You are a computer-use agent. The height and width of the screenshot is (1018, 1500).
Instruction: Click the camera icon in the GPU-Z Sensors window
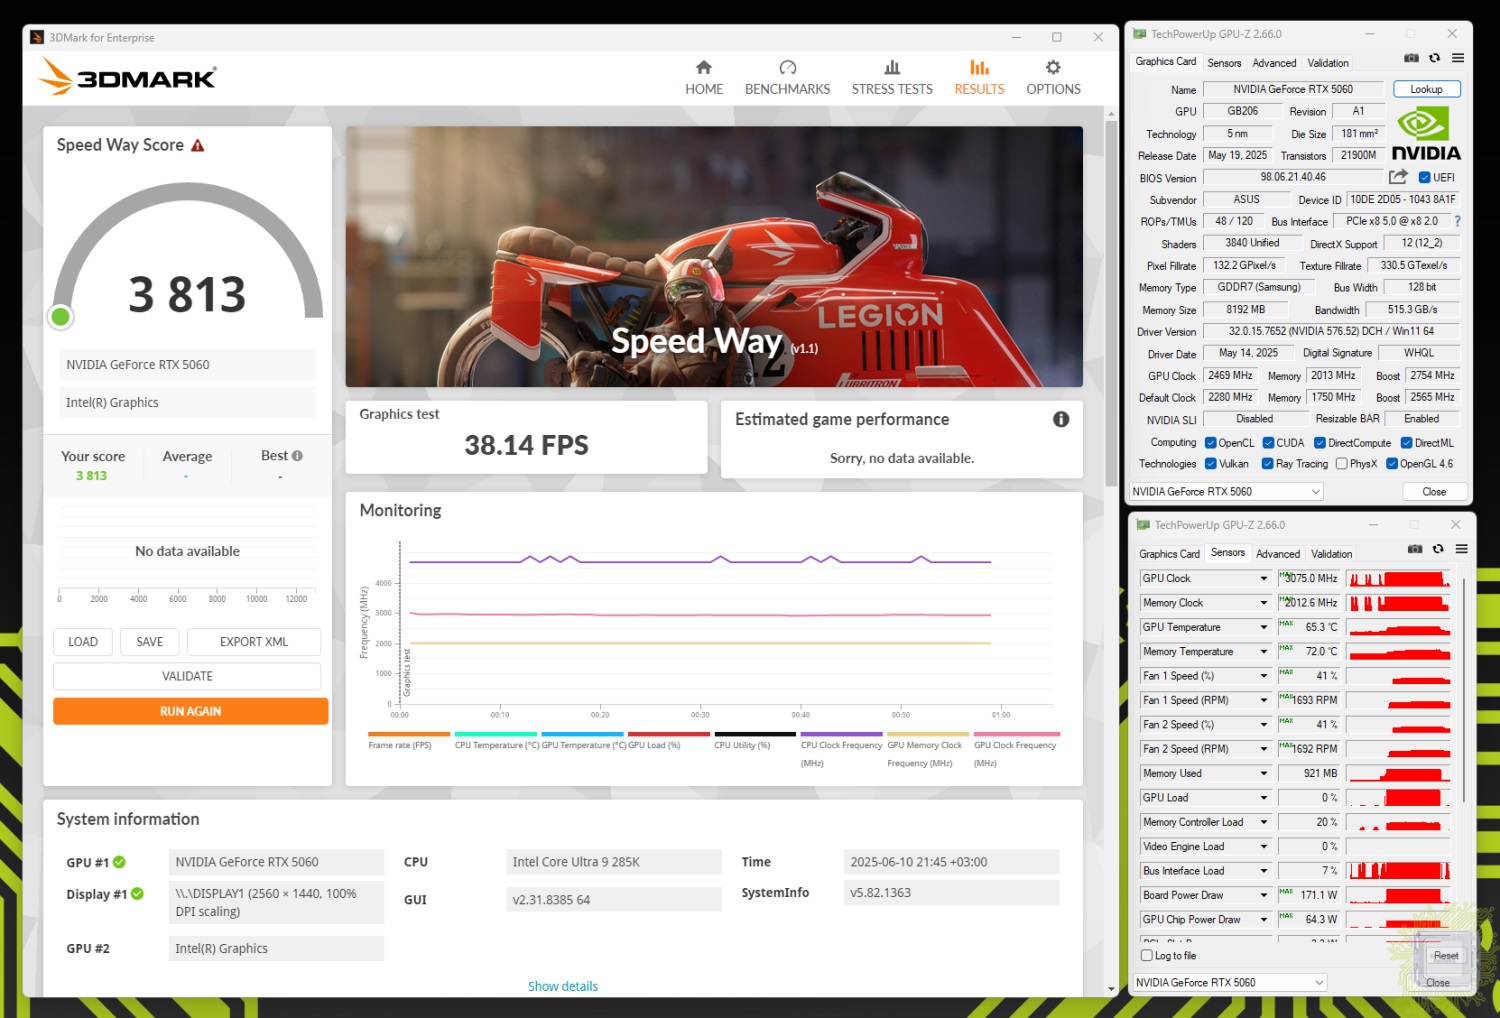[x=1415, y=549]
